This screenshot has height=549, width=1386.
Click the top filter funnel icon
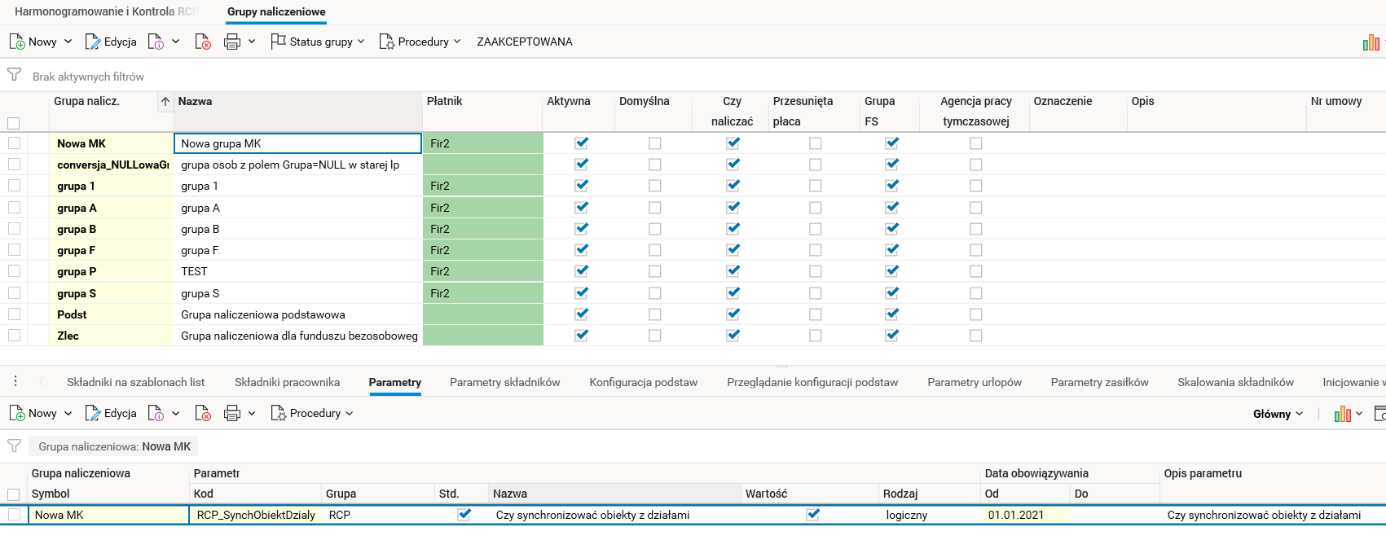pyautogui.click(x=14, y=75)
